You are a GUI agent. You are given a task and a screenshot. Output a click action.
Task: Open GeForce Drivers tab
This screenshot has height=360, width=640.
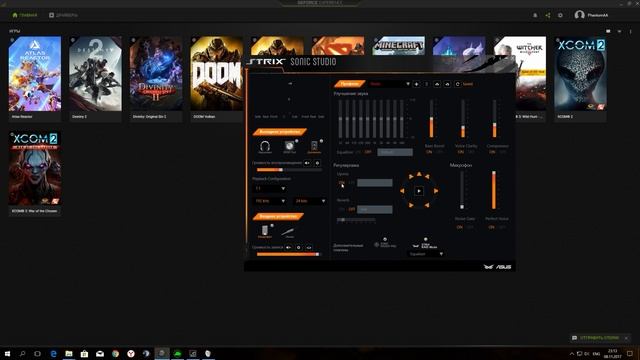pos(63,15)
